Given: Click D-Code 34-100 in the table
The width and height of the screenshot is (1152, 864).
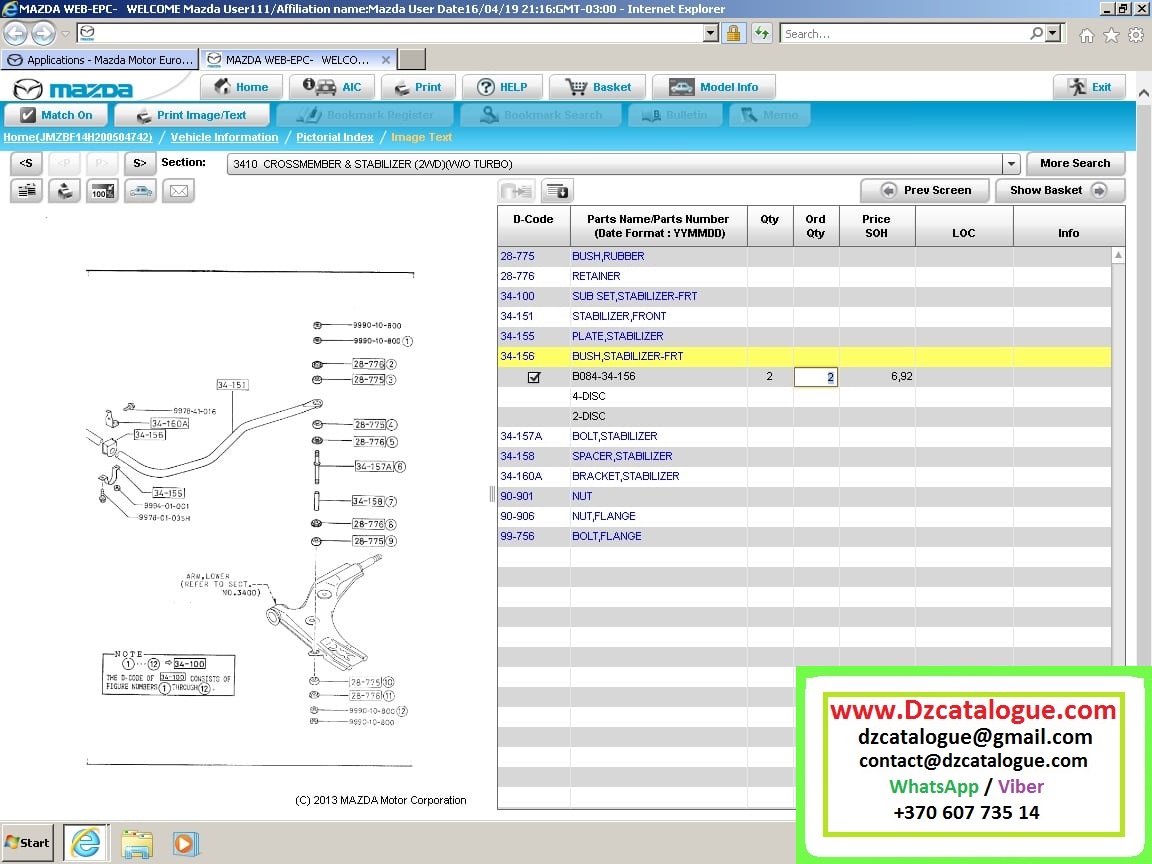Looking at the screenshot, I should [x=517, y=296].
